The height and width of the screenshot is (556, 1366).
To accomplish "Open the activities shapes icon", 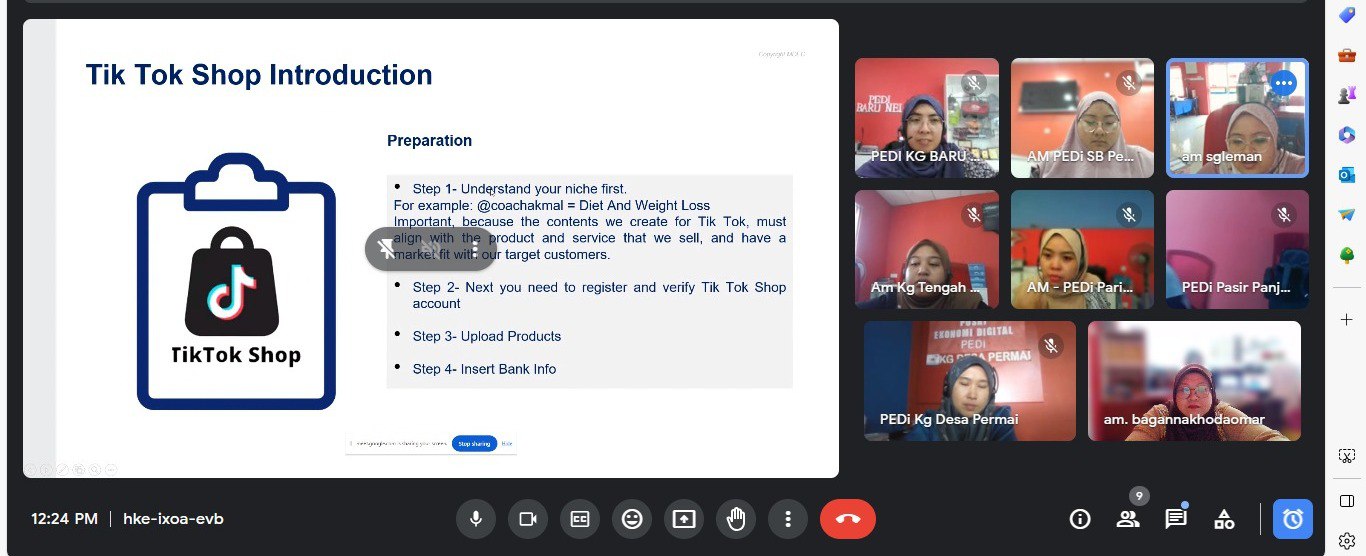I will click(x=1224, y=519).
